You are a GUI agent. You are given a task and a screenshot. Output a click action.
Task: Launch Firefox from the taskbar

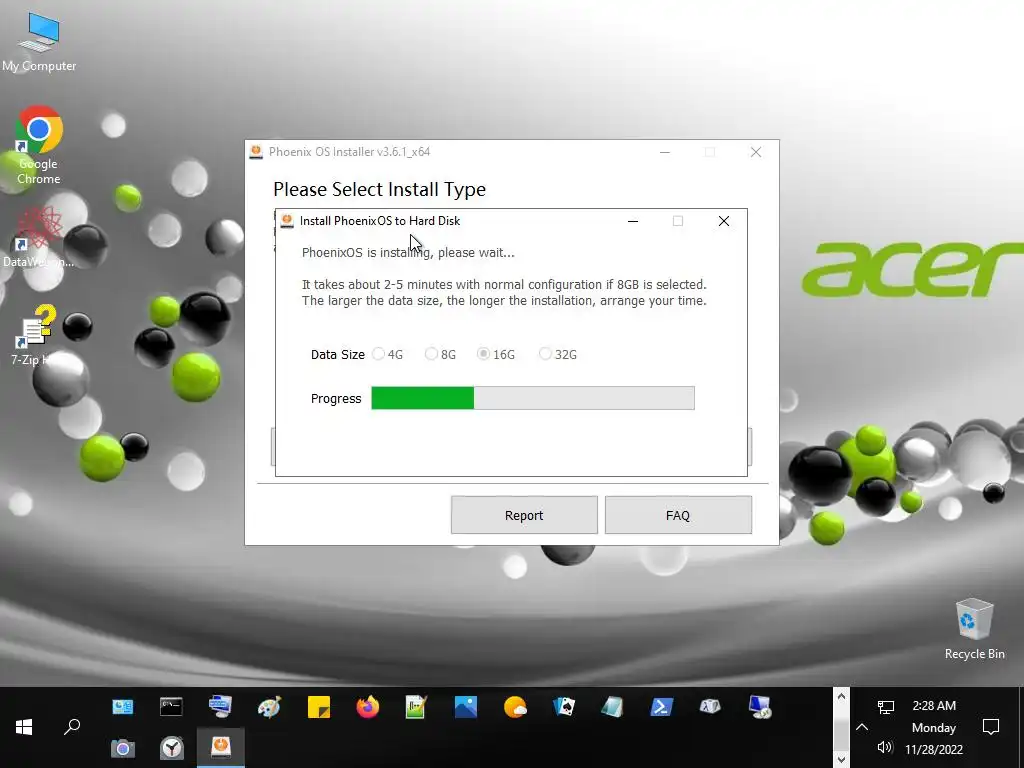368,707
